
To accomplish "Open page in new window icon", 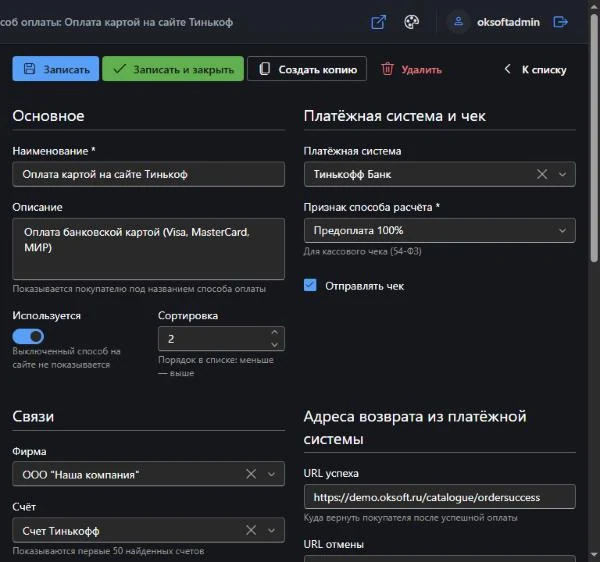I will (x=378, y=22).
